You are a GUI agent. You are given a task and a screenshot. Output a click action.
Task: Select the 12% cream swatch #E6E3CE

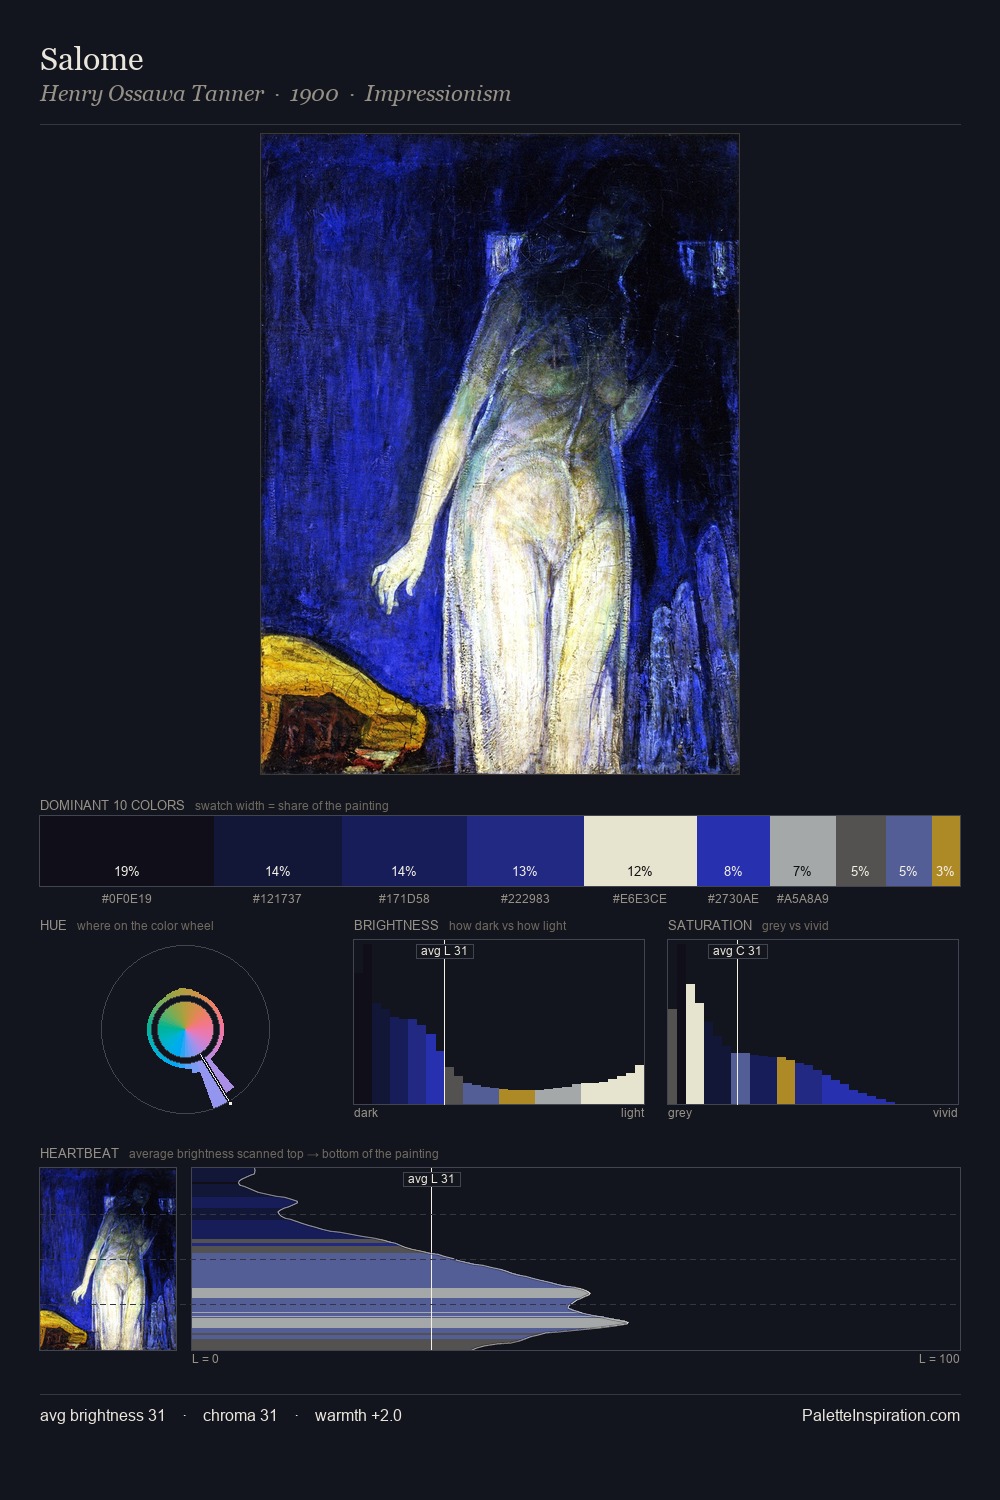(x=640, y=851)
